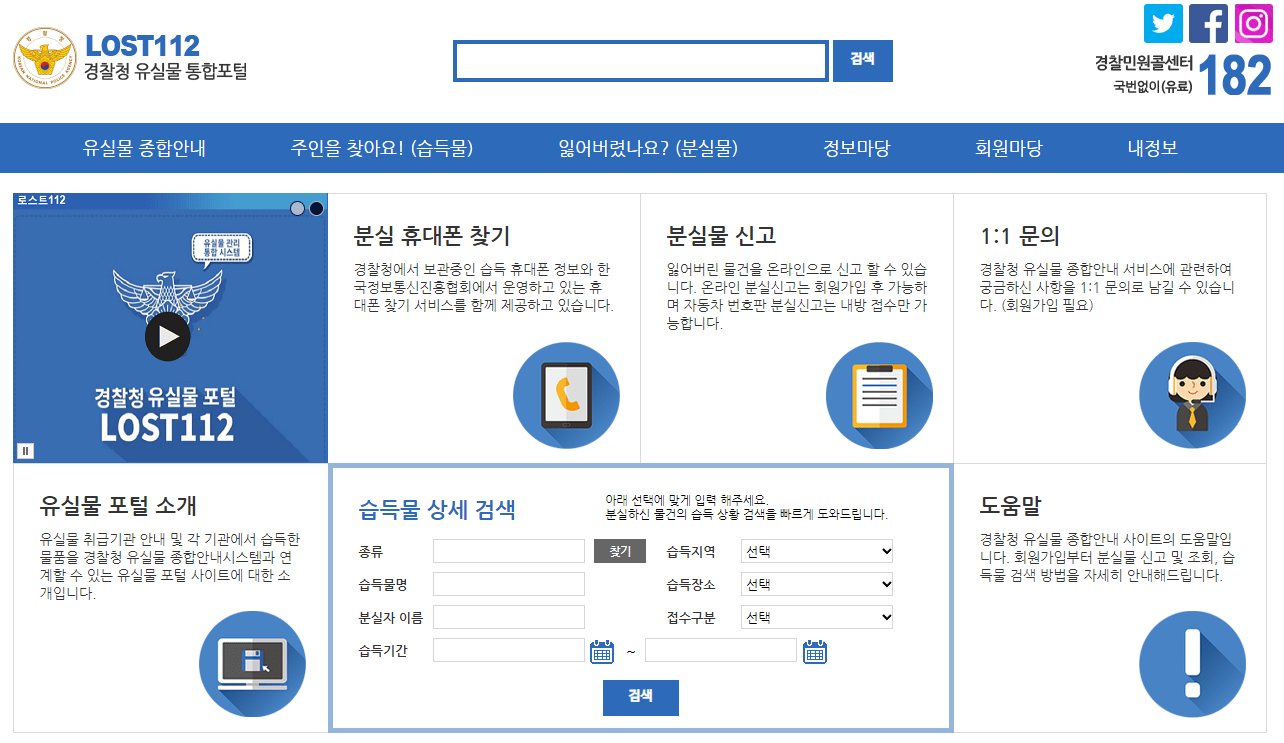Open the Instagram social link

[x=1253, y=23]
